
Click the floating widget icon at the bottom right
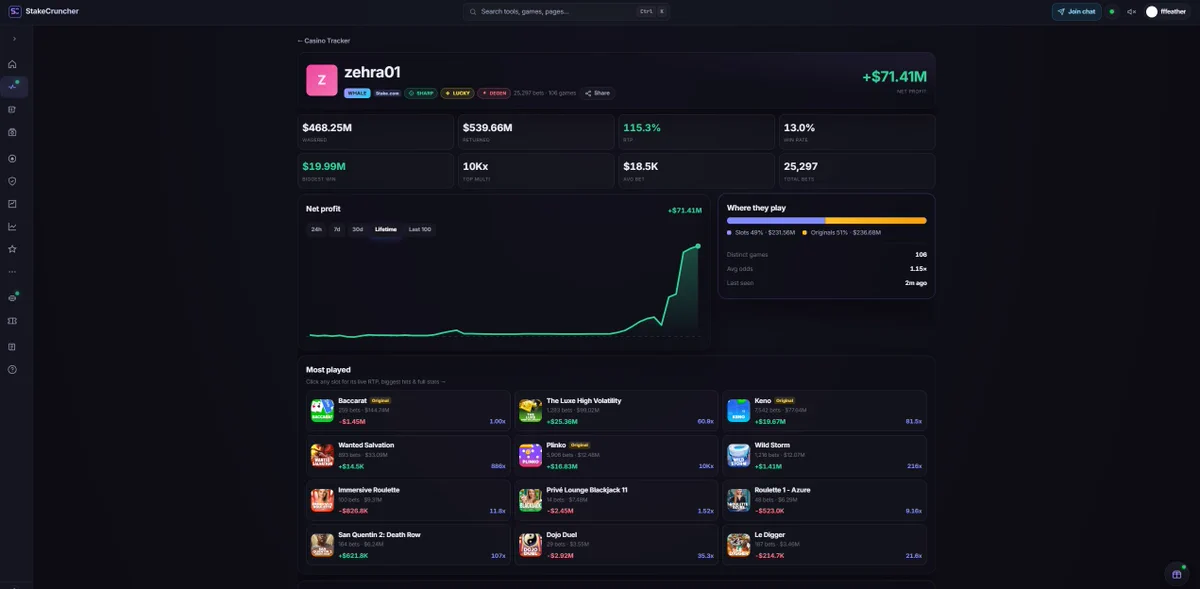1176,573
